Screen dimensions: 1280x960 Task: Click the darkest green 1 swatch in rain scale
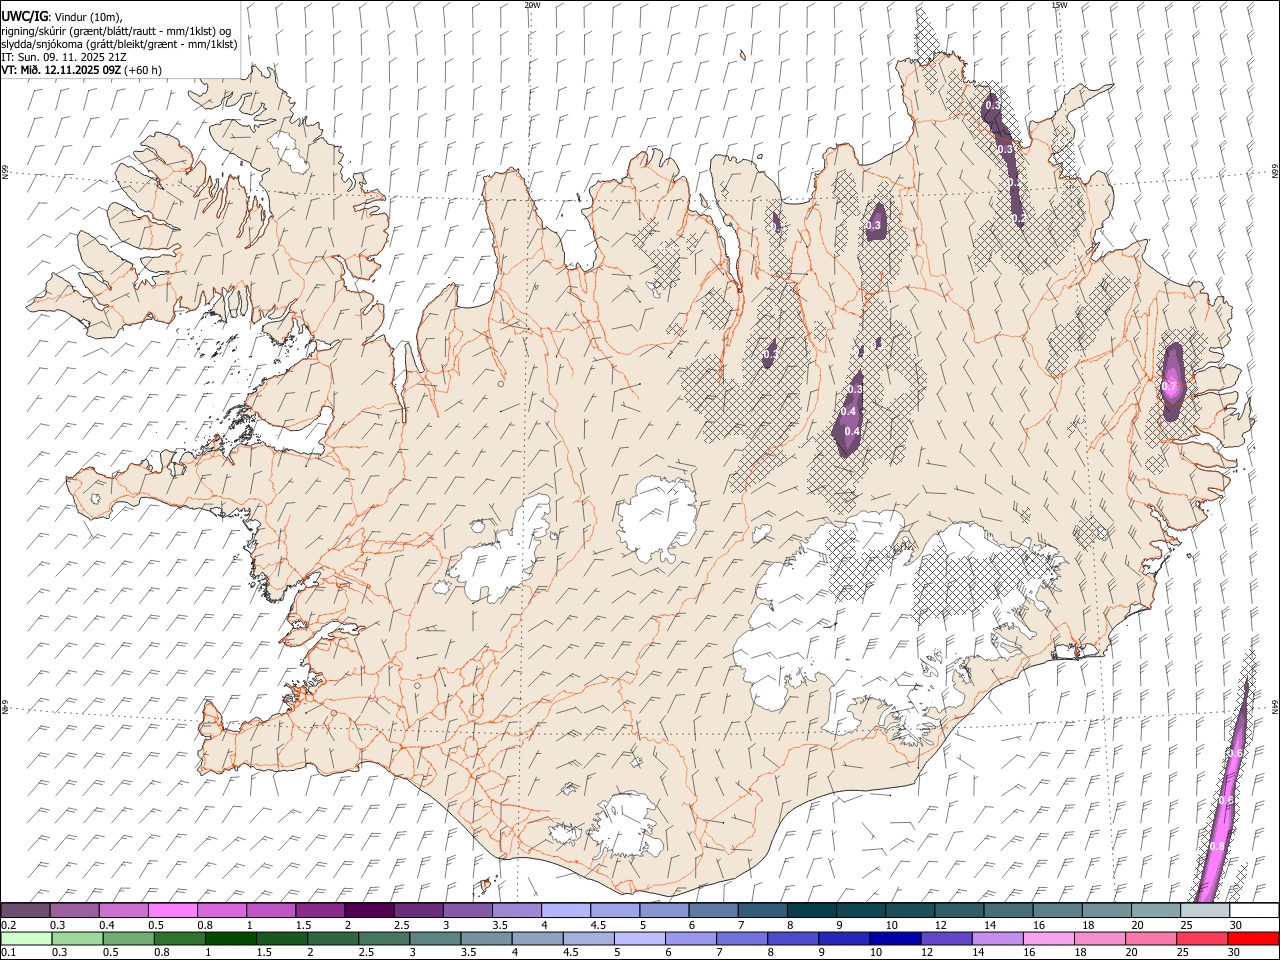pyautogui.click(x=231, y=939)
